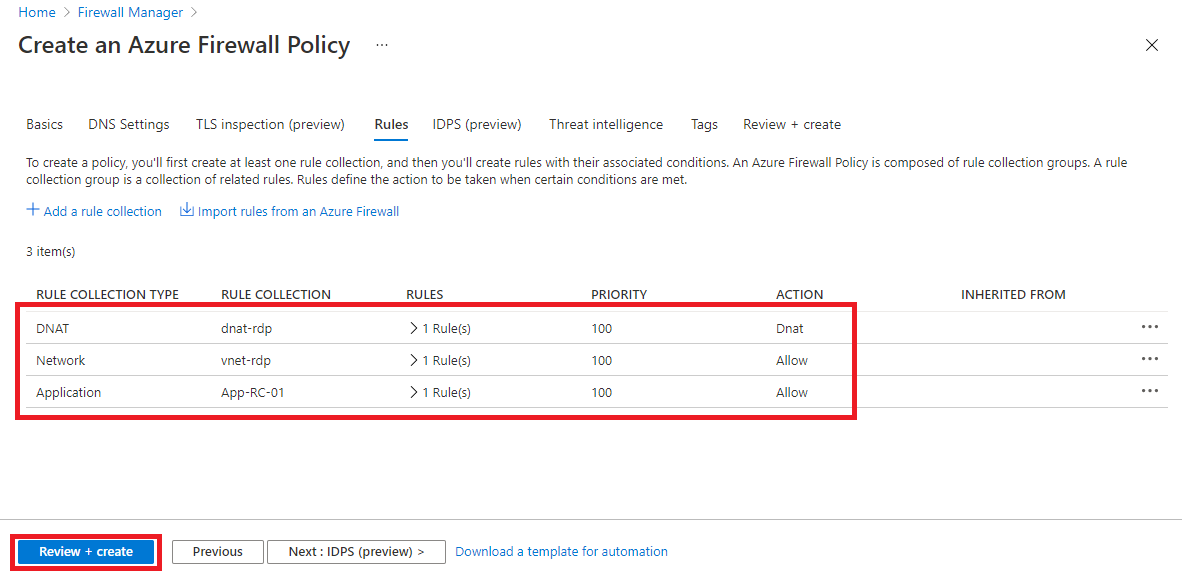Click Import rules from an Azure Firewall
This screenshot has width=1182, height=574.
click(299, 211)
